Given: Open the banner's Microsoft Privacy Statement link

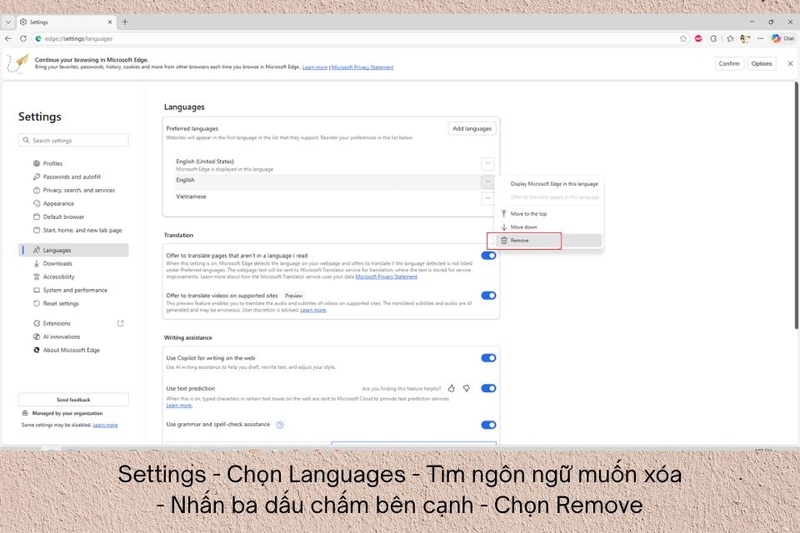Looking at the screenshot, I should pos(363,67).
